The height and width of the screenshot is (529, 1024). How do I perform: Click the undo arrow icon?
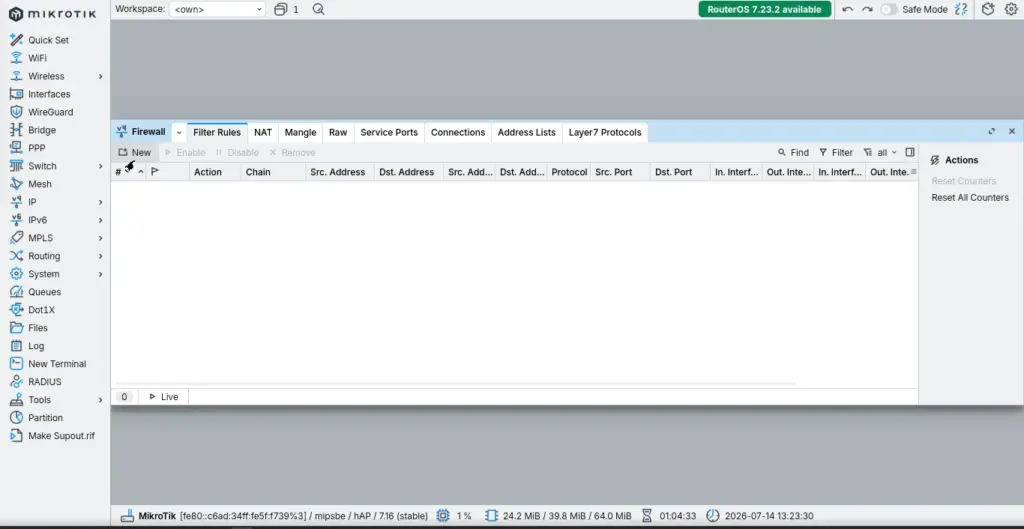coord(848,9)
